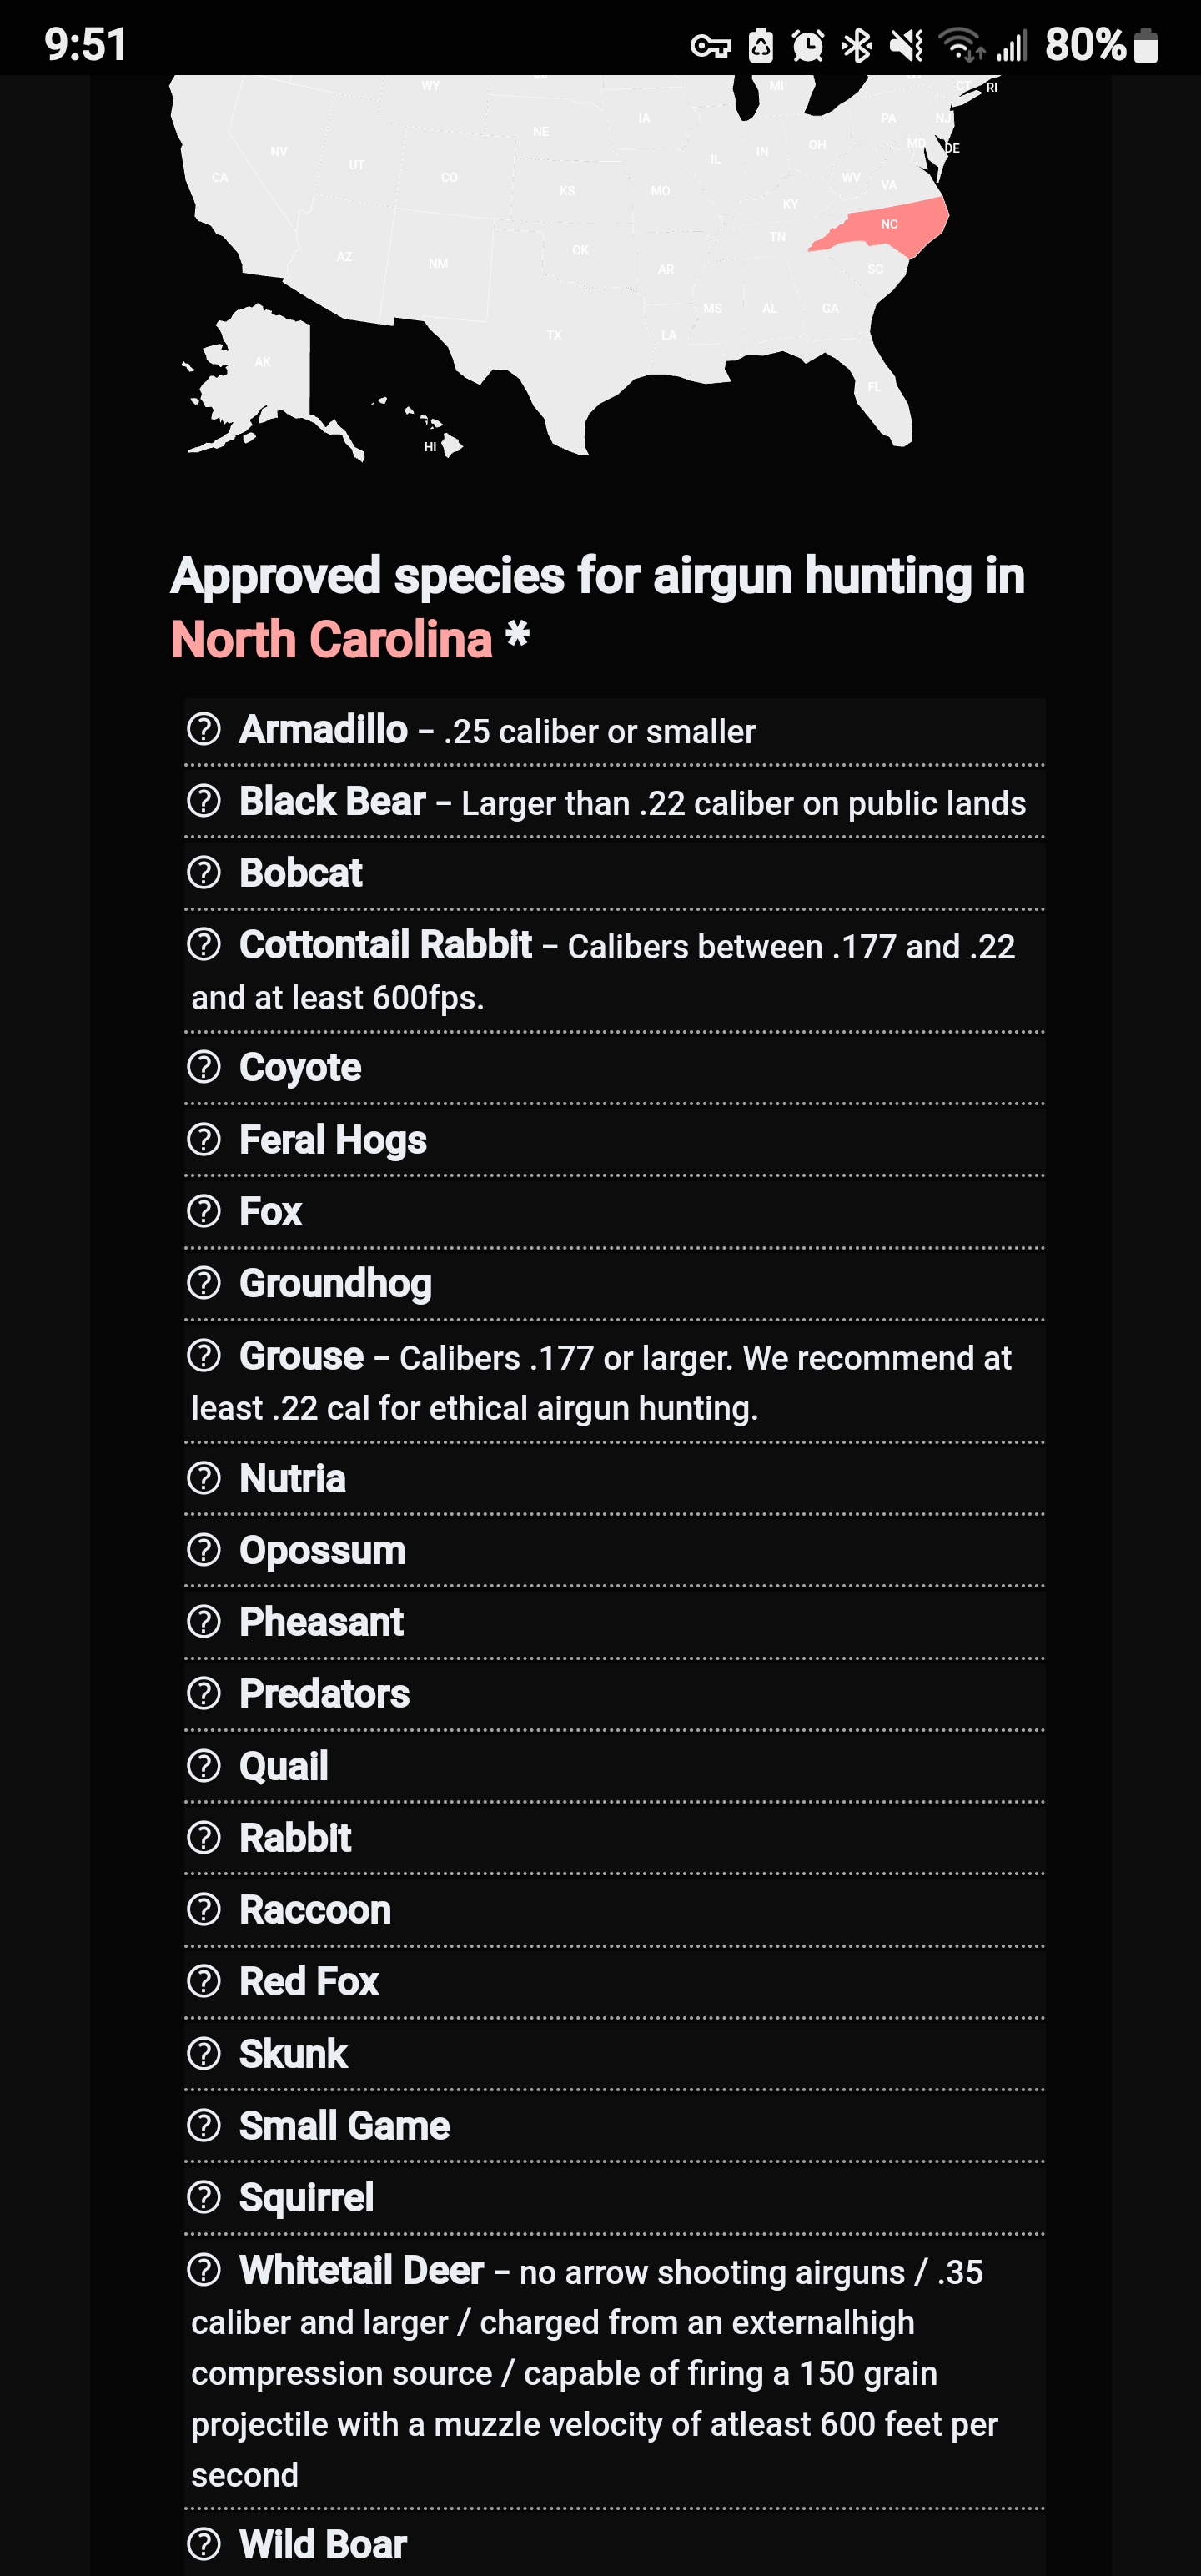Tap the help icon beside Bobcat
1201x2576 pixels.
pyautogui.click(x=204, y=873)
